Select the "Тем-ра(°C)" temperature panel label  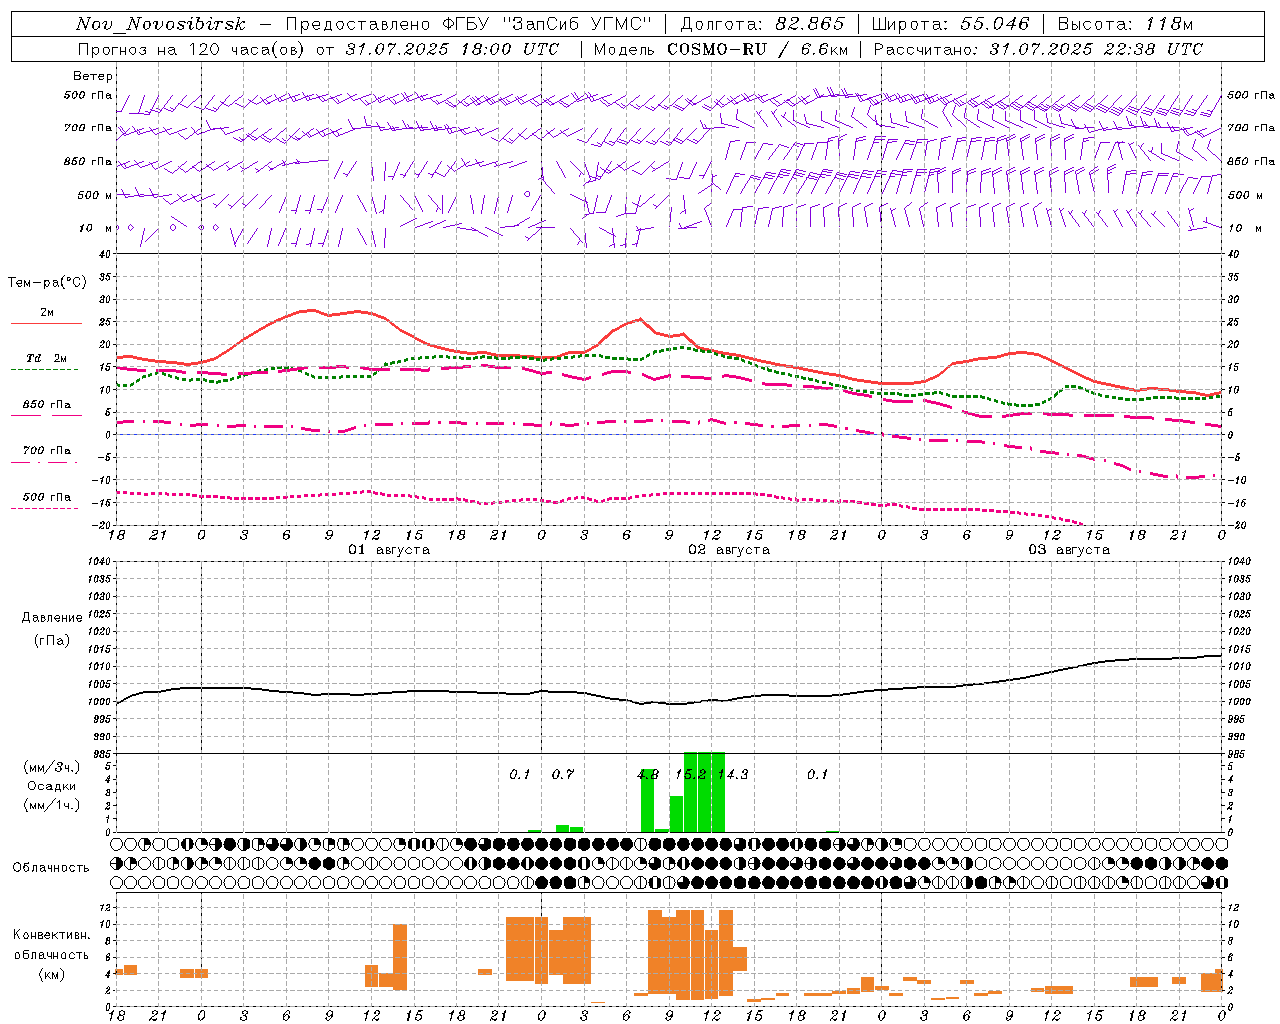coord(47,283)
